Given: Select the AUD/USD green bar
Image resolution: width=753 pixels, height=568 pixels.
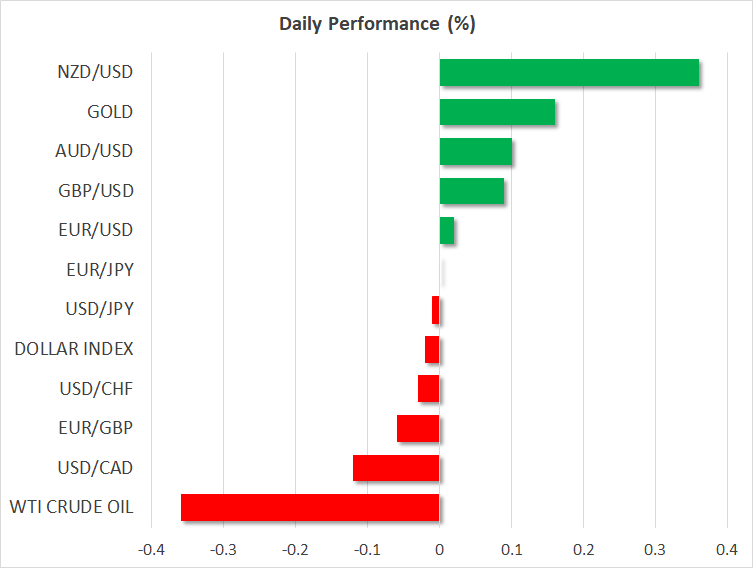Looking at the screenshot, I should click(x=476, y=152).
